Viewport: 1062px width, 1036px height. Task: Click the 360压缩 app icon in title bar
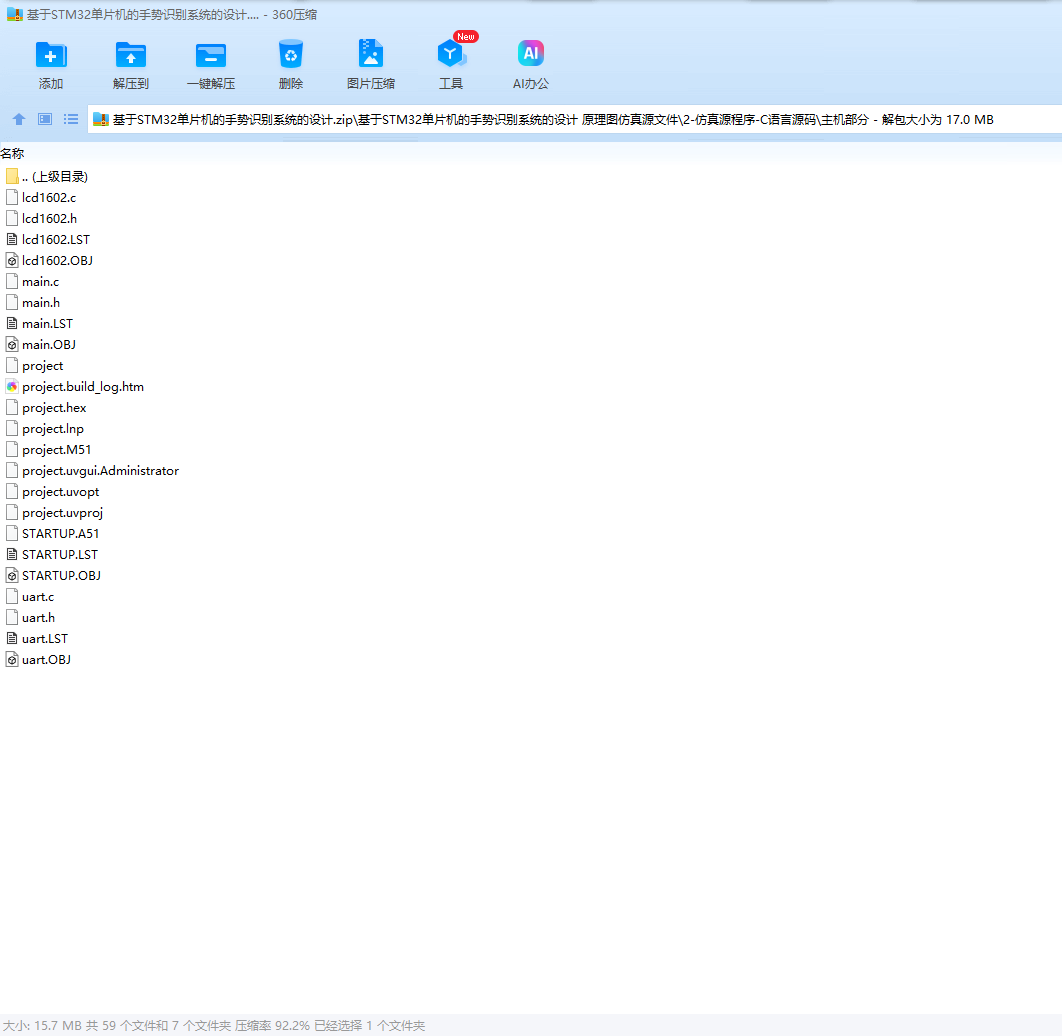click(x=14, y=14)
